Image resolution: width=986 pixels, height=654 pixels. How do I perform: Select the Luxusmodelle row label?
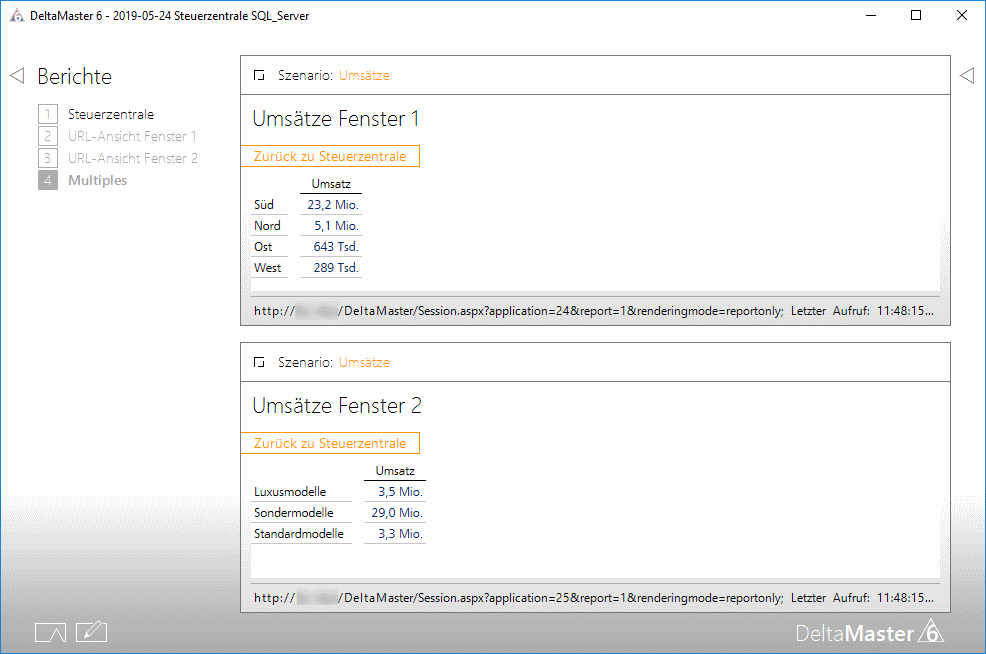(290, 492)
